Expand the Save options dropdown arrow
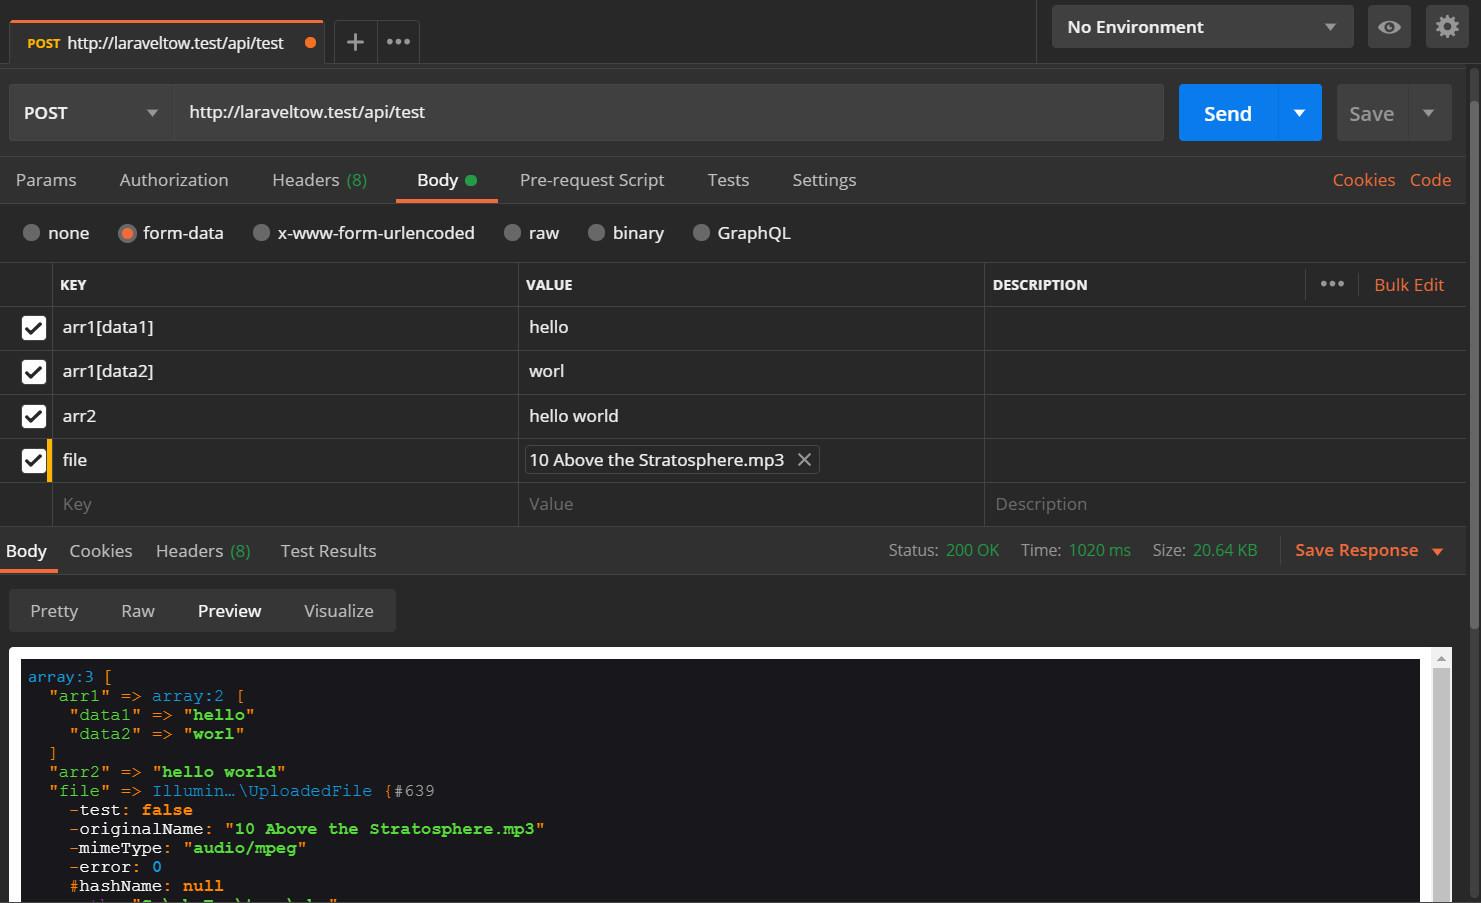1481x903 pixels. pos(1429,113)
